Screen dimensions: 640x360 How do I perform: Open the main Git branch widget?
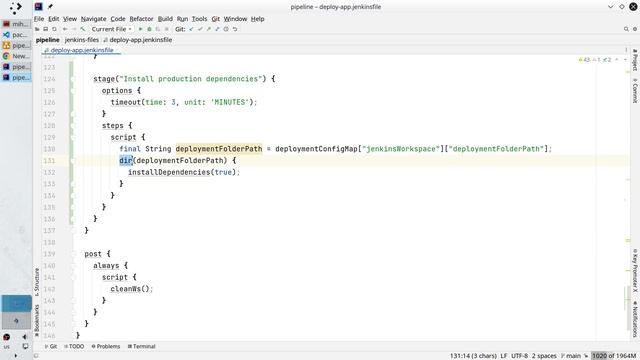[x=571, y=356]
